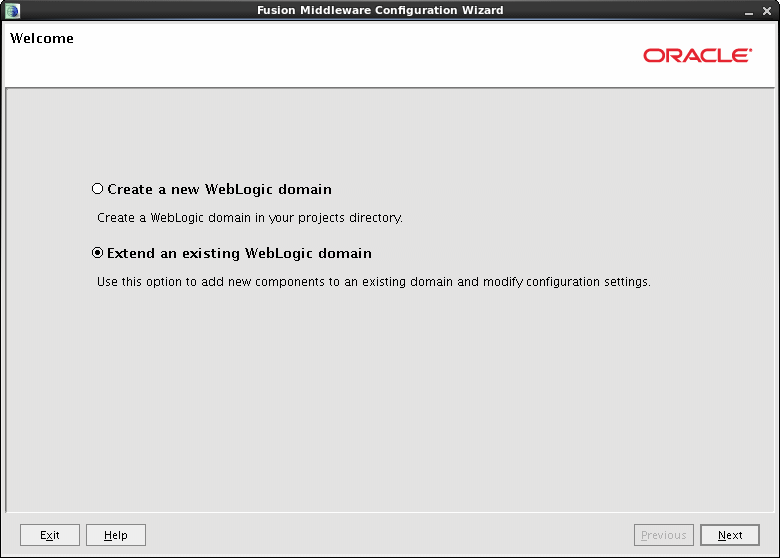Go to the Next wizard step
The image size is (780, 558).
(730, 535)
